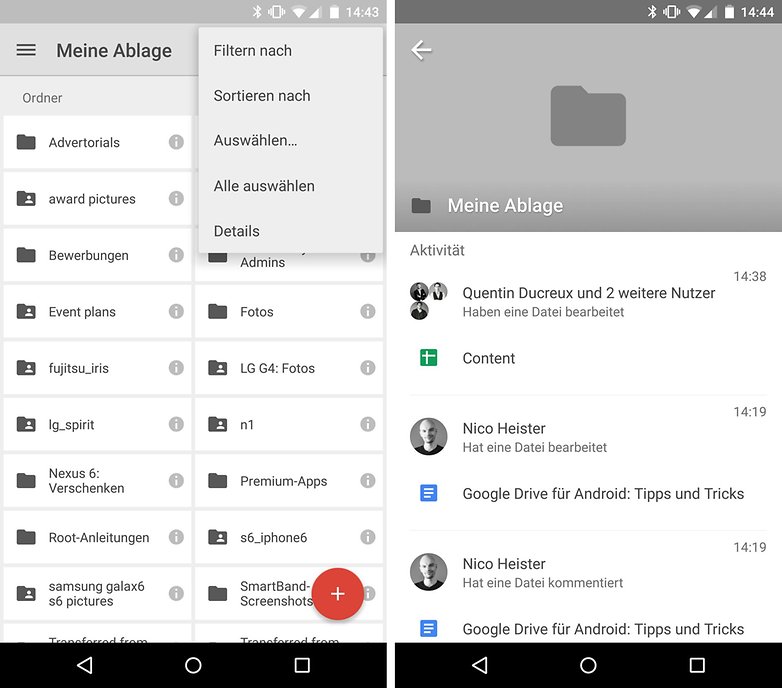Open the hamburger navigation menu
Viewport: 782px width, 688px height.
tap(26, 50)
